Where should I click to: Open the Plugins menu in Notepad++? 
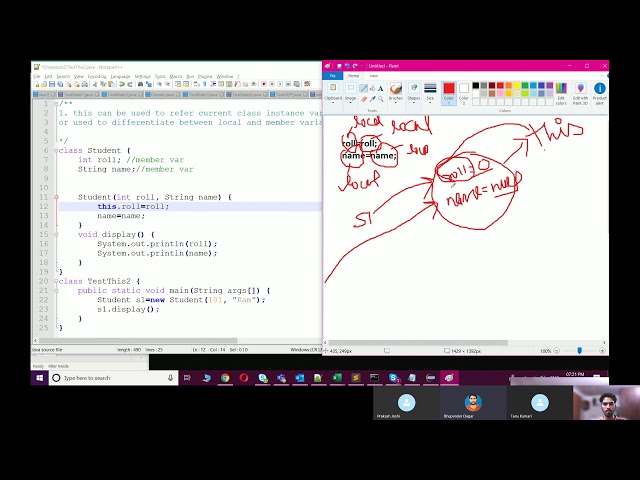point(205,76)
